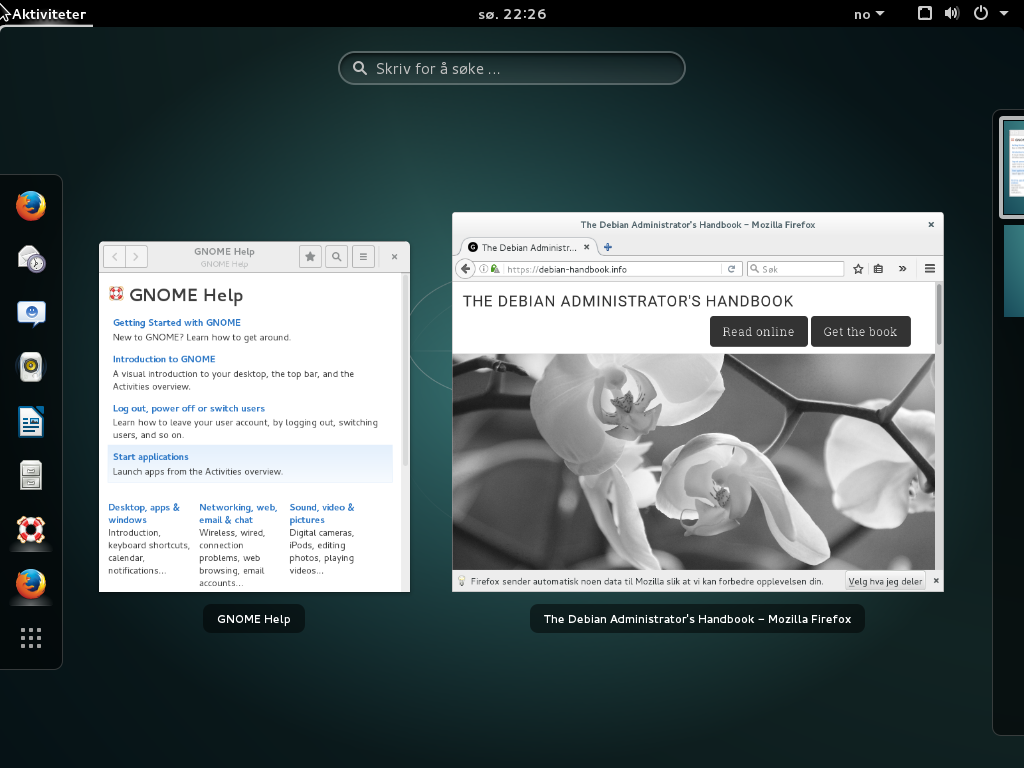Open new tab with plus icon
Image resolution: width=1024 pixels, height=768 pixels.
[607, 247]
